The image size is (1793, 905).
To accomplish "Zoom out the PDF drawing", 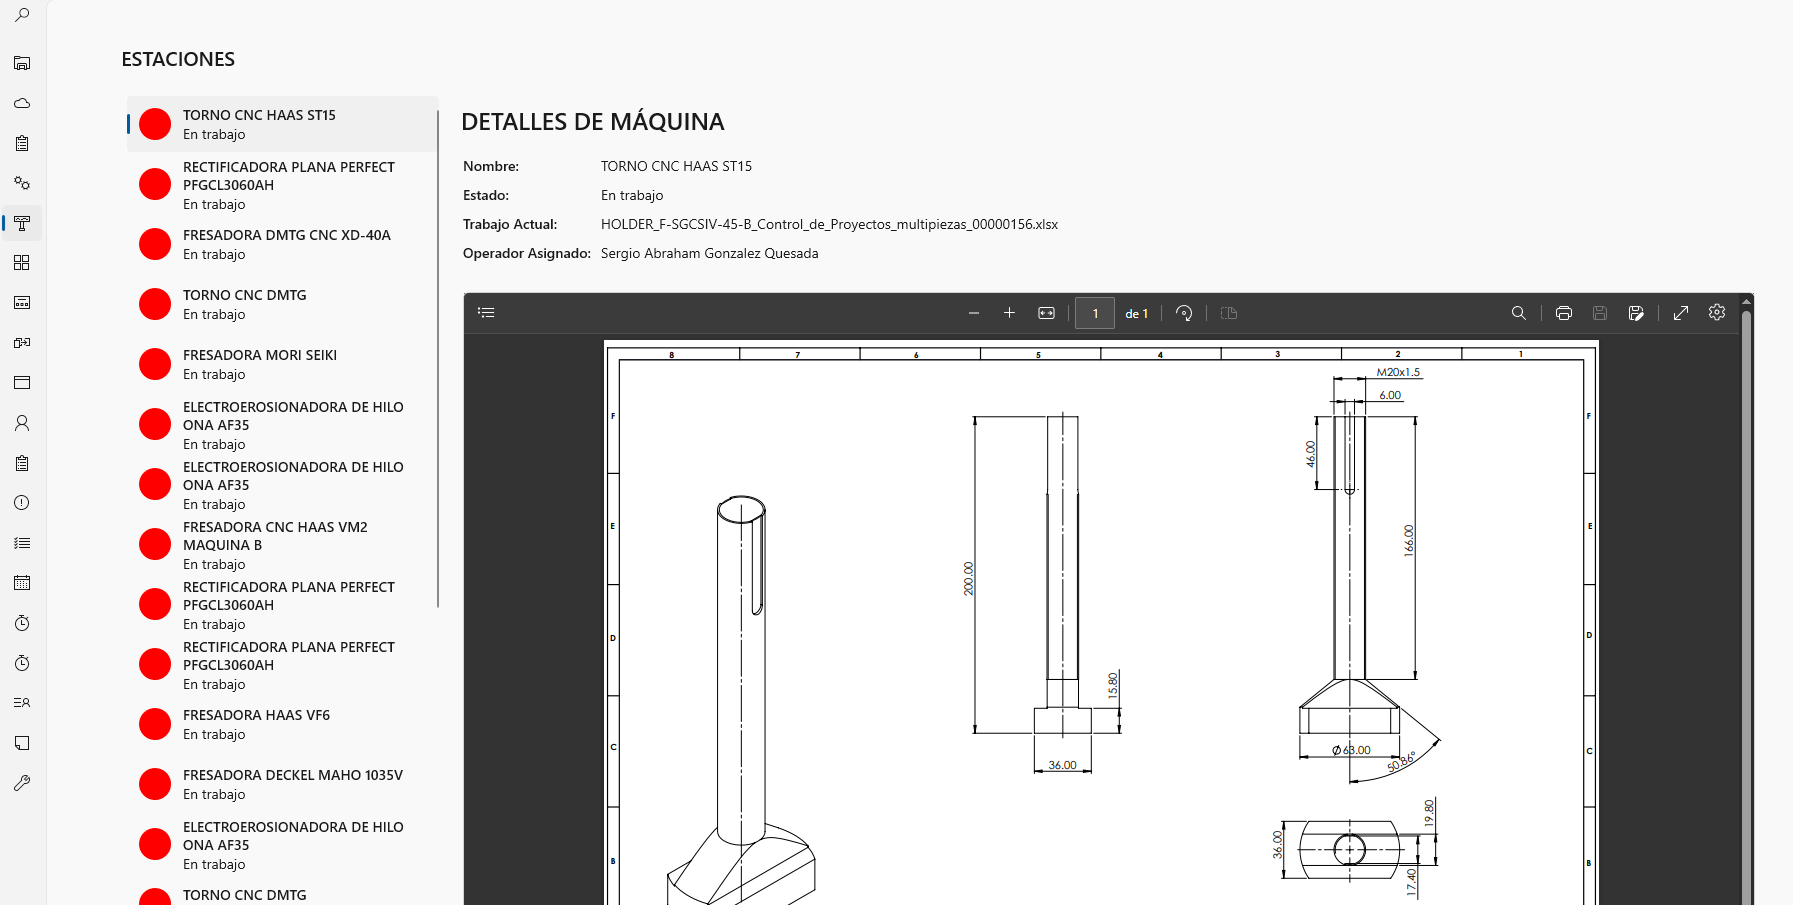I will tap(973, 313).
